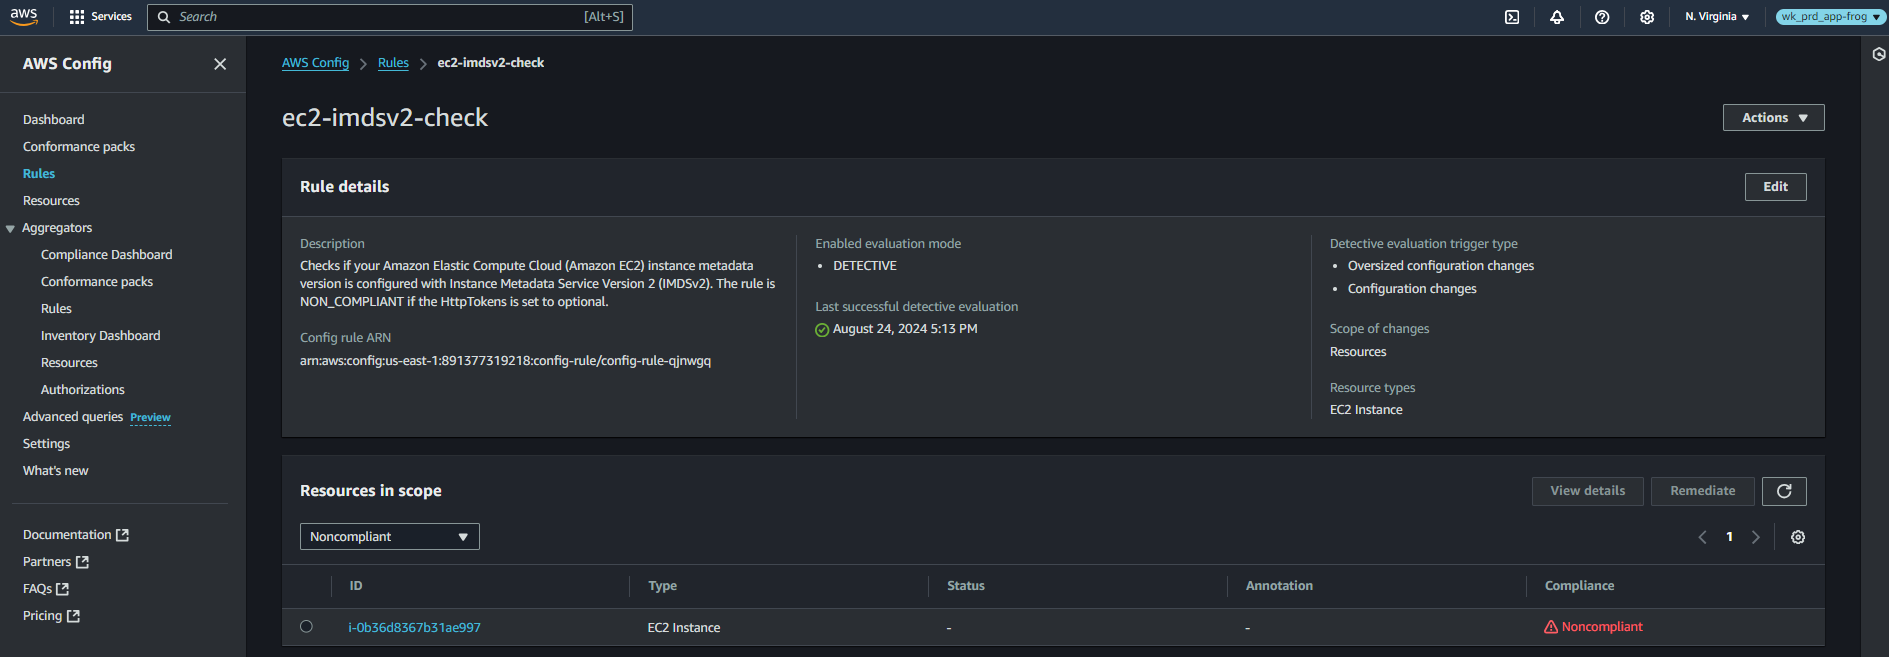The height and width of the screenshot is (657, 1889).
Task: Collapse the Aggregators section
Action: pyautogui.click(x=10, y=229)
